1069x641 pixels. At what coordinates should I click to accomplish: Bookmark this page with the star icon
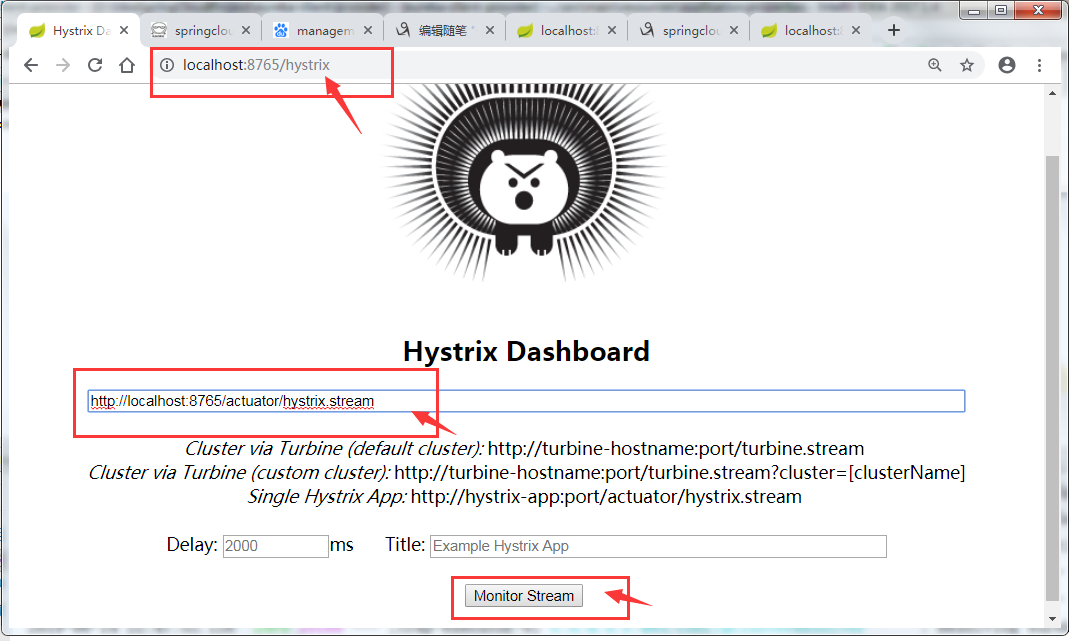point(967,65)
